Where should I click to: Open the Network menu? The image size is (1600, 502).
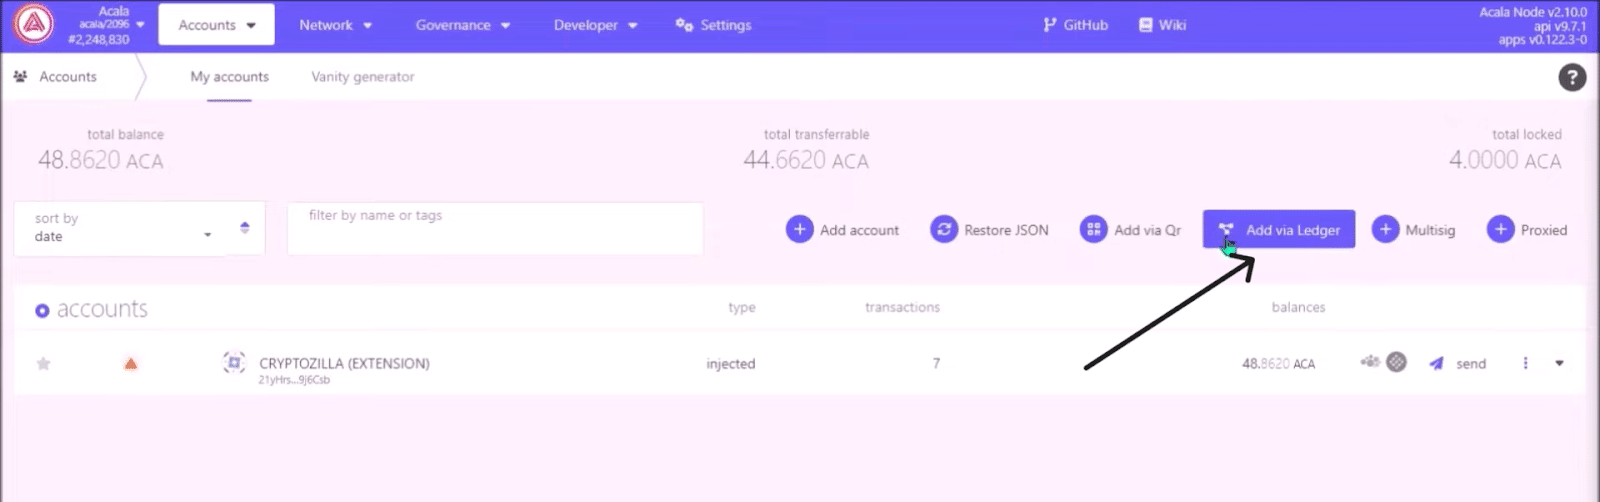(335, 25)
